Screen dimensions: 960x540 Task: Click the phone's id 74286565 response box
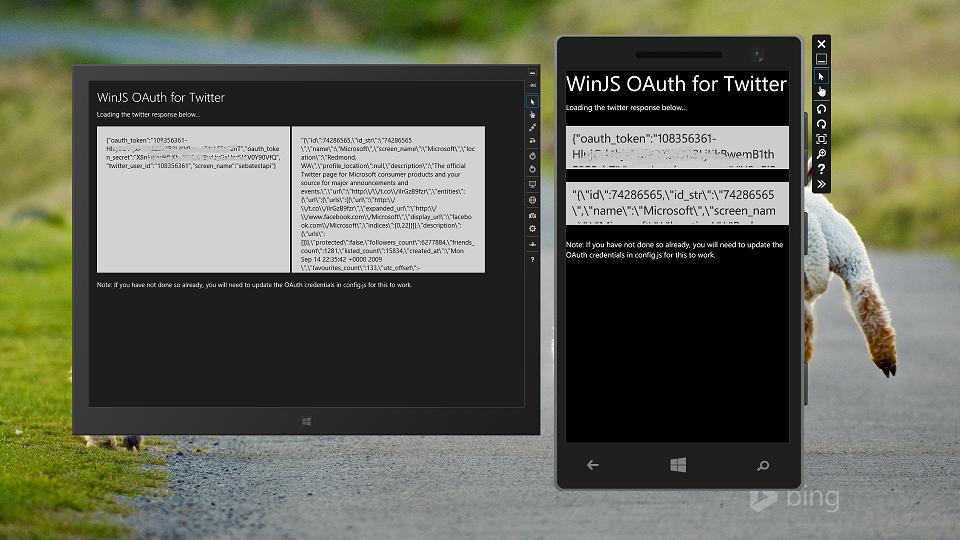coord(677,203)
